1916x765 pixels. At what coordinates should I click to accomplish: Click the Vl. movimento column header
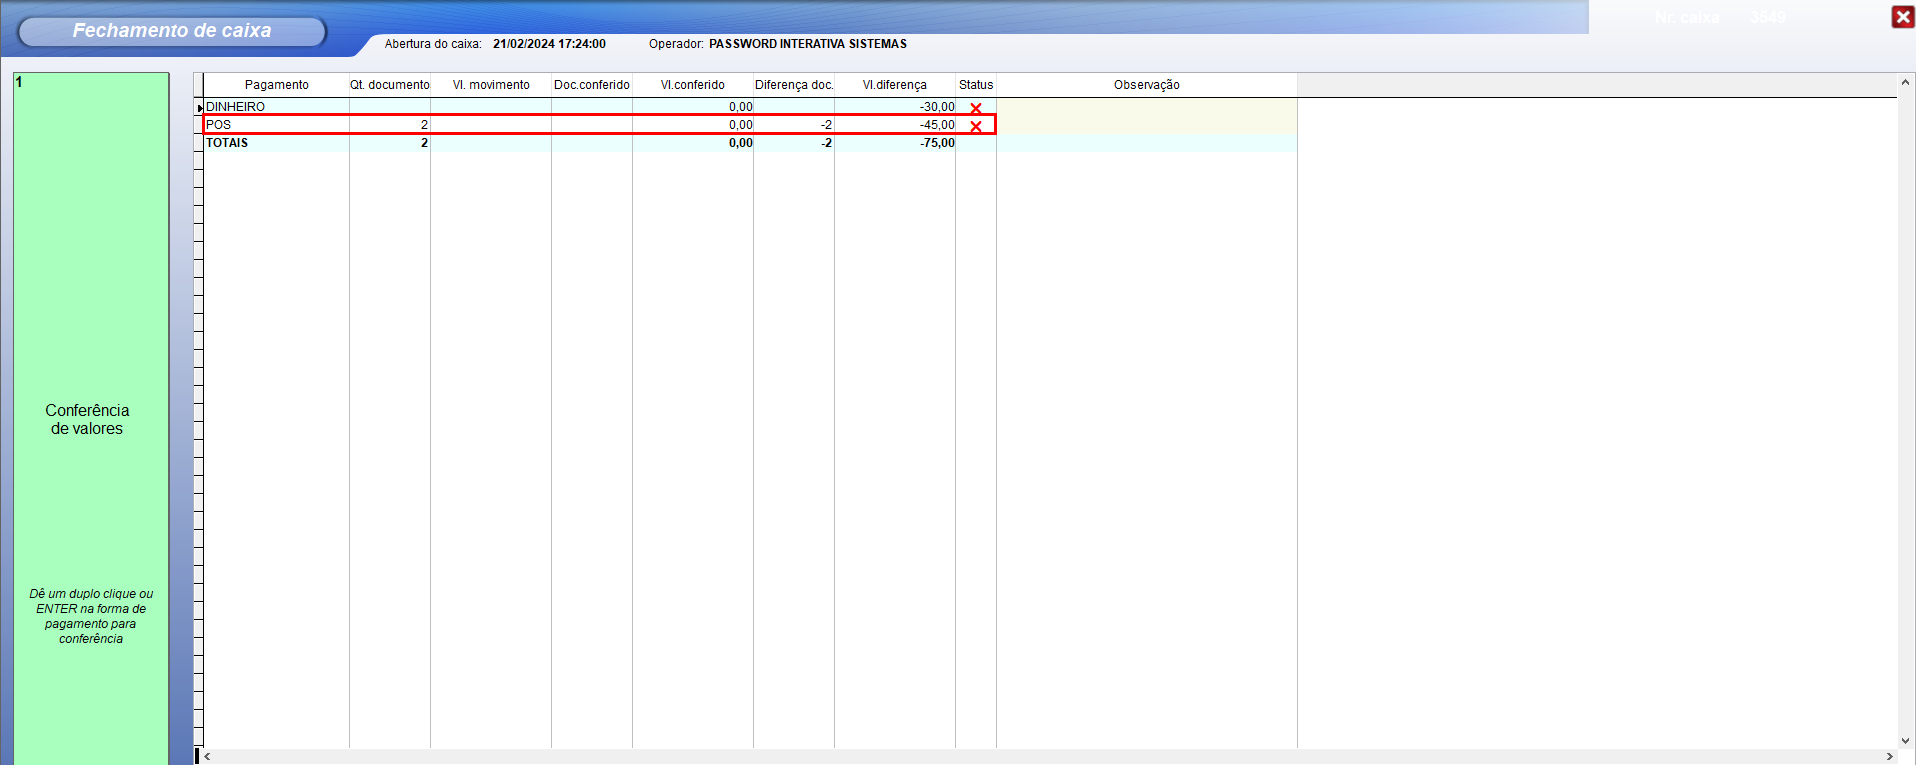coord(491,85)
